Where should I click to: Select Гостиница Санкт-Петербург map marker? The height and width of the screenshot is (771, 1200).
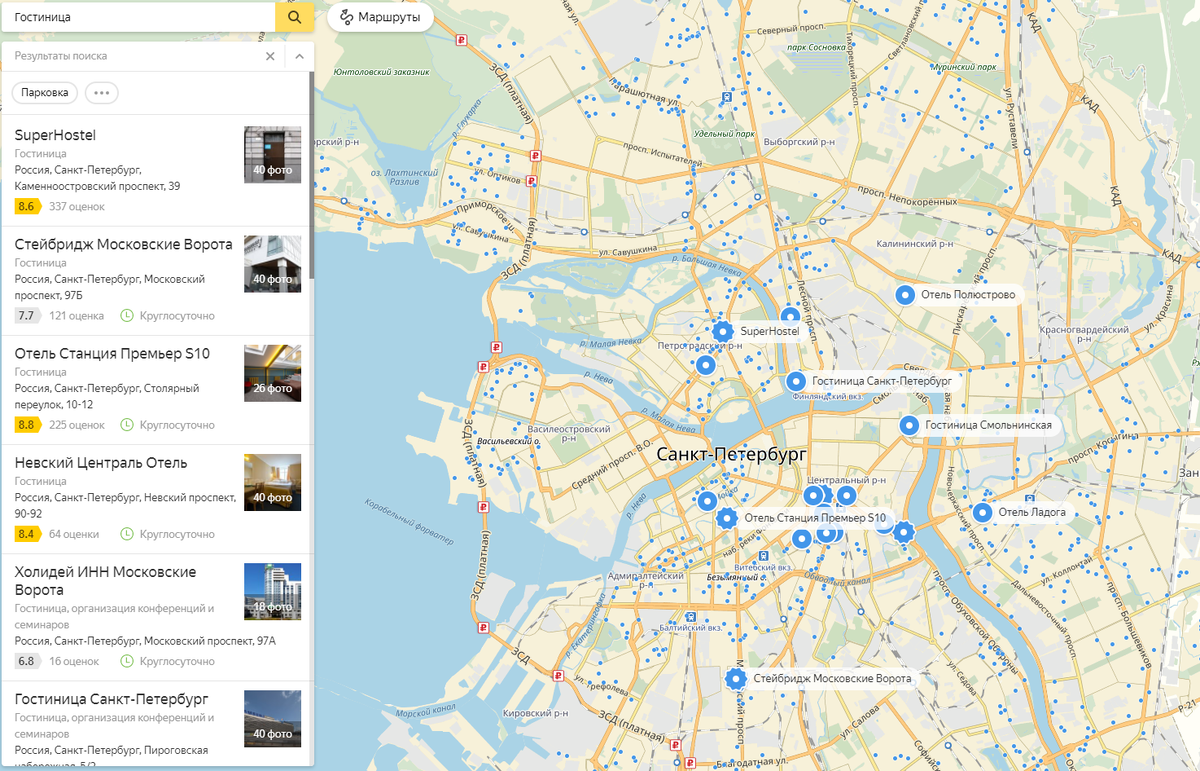[x=796, y=381]
